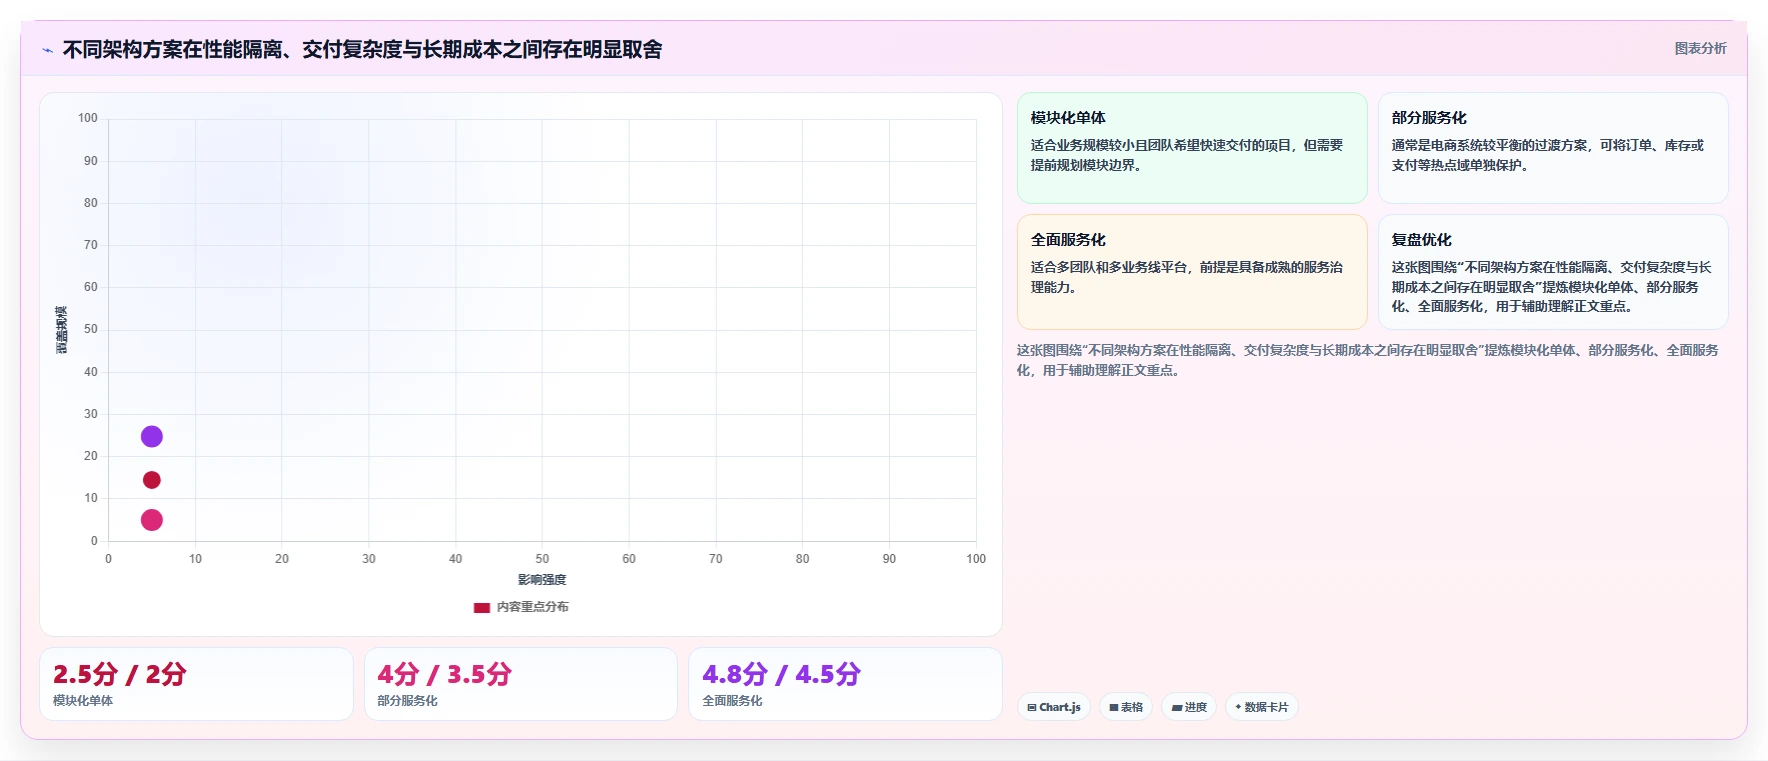Click the 4分 / 3.5分 stat card
This screenshot has width=1768, height=761.
tap(520, 684)
